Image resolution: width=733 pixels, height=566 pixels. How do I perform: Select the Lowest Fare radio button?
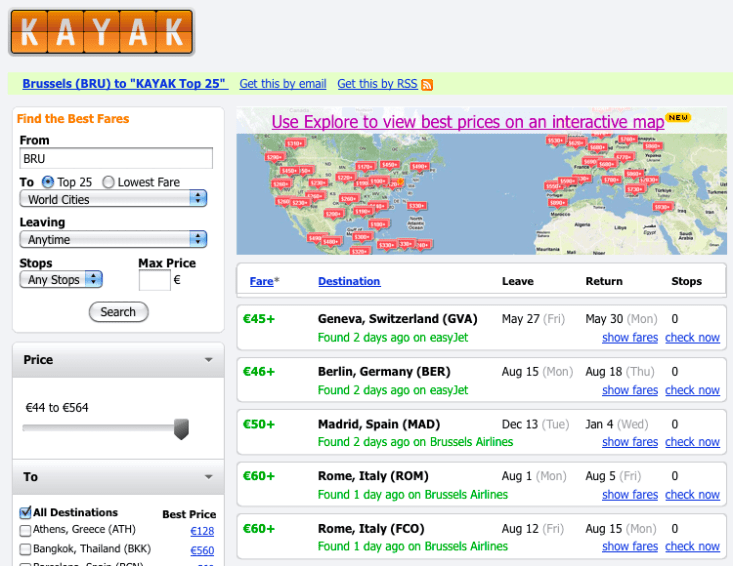[108, 182]
